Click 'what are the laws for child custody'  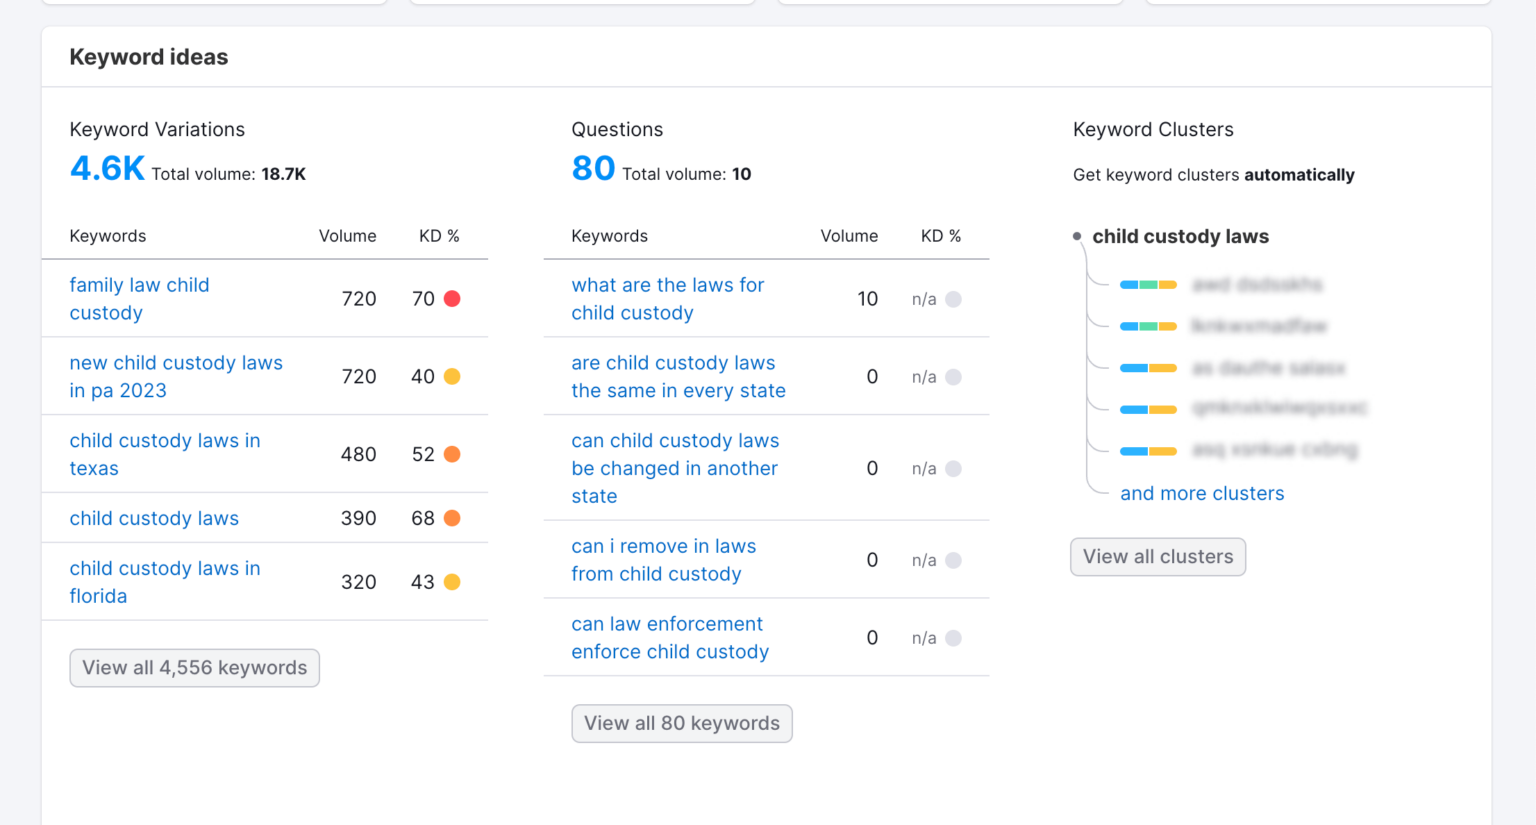[x=667, y=299]
